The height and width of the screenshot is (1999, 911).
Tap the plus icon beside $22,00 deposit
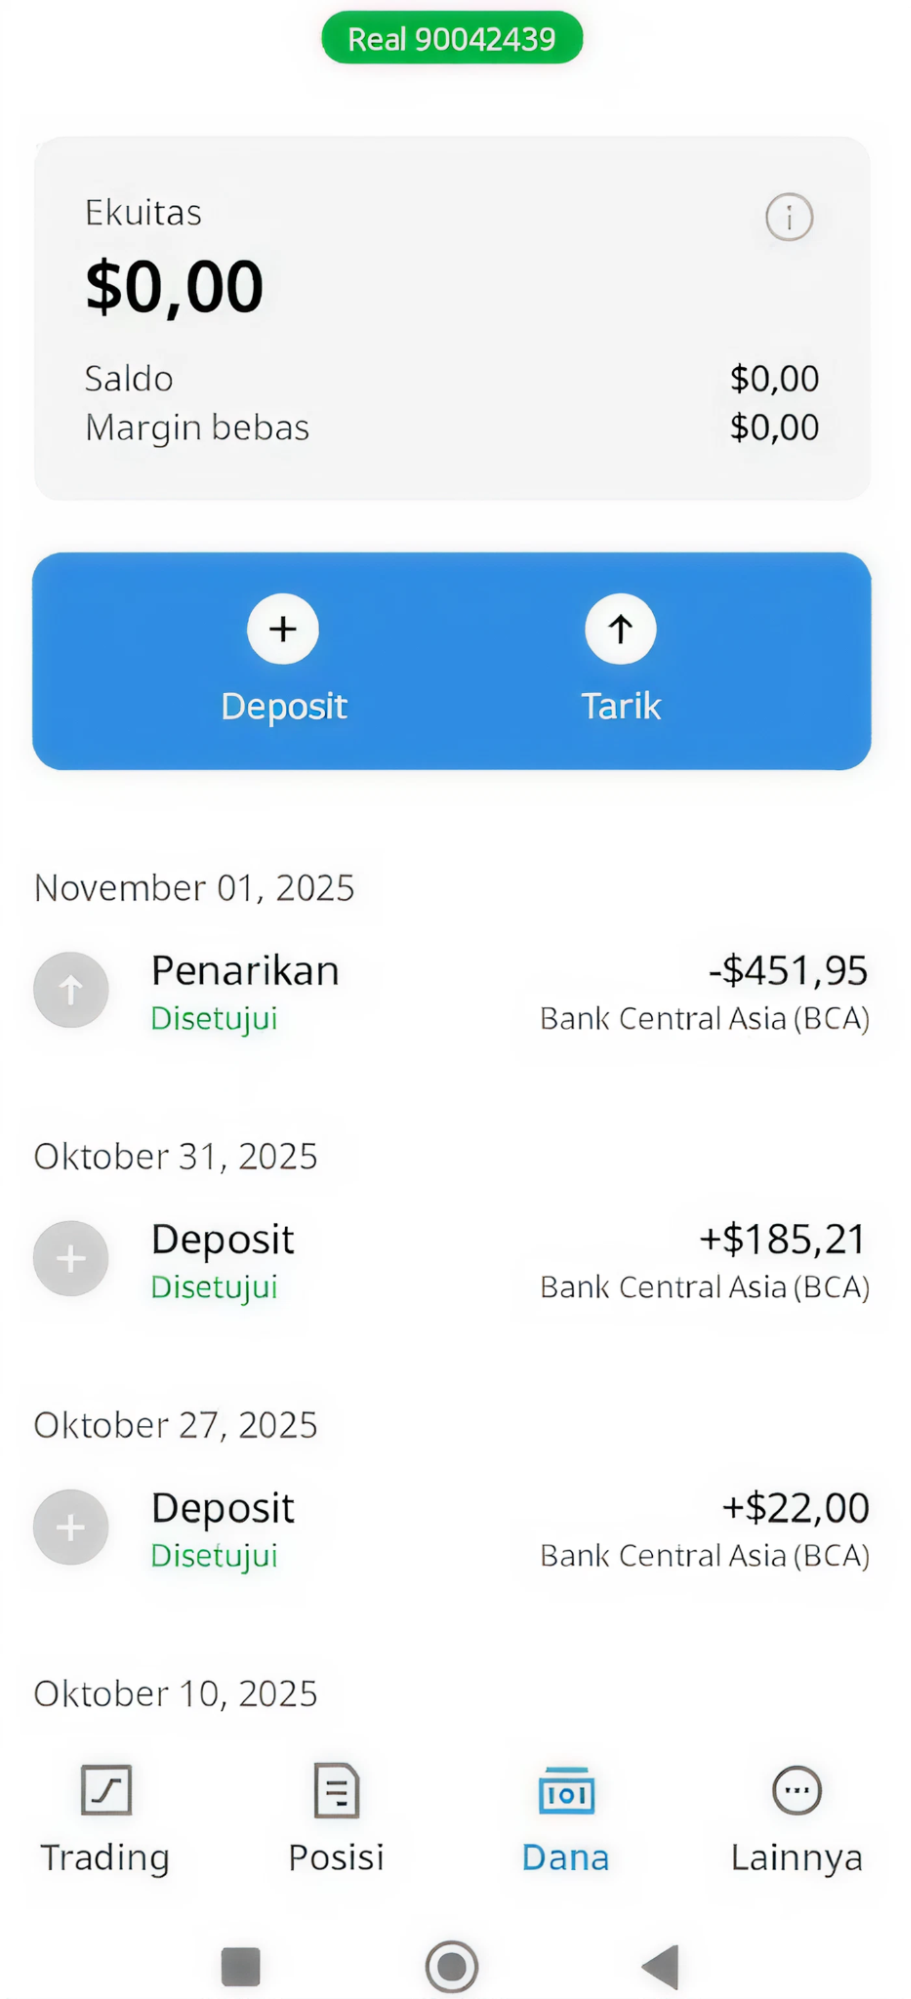[x=71, y=1527]
